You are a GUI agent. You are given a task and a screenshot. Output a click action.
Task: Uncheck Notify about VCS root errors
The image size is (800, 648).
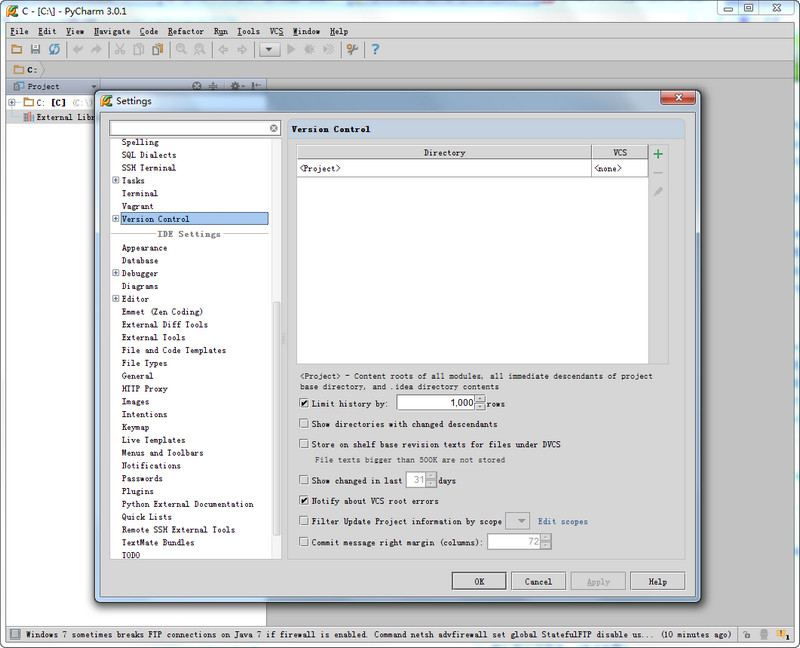click(304, 501)
